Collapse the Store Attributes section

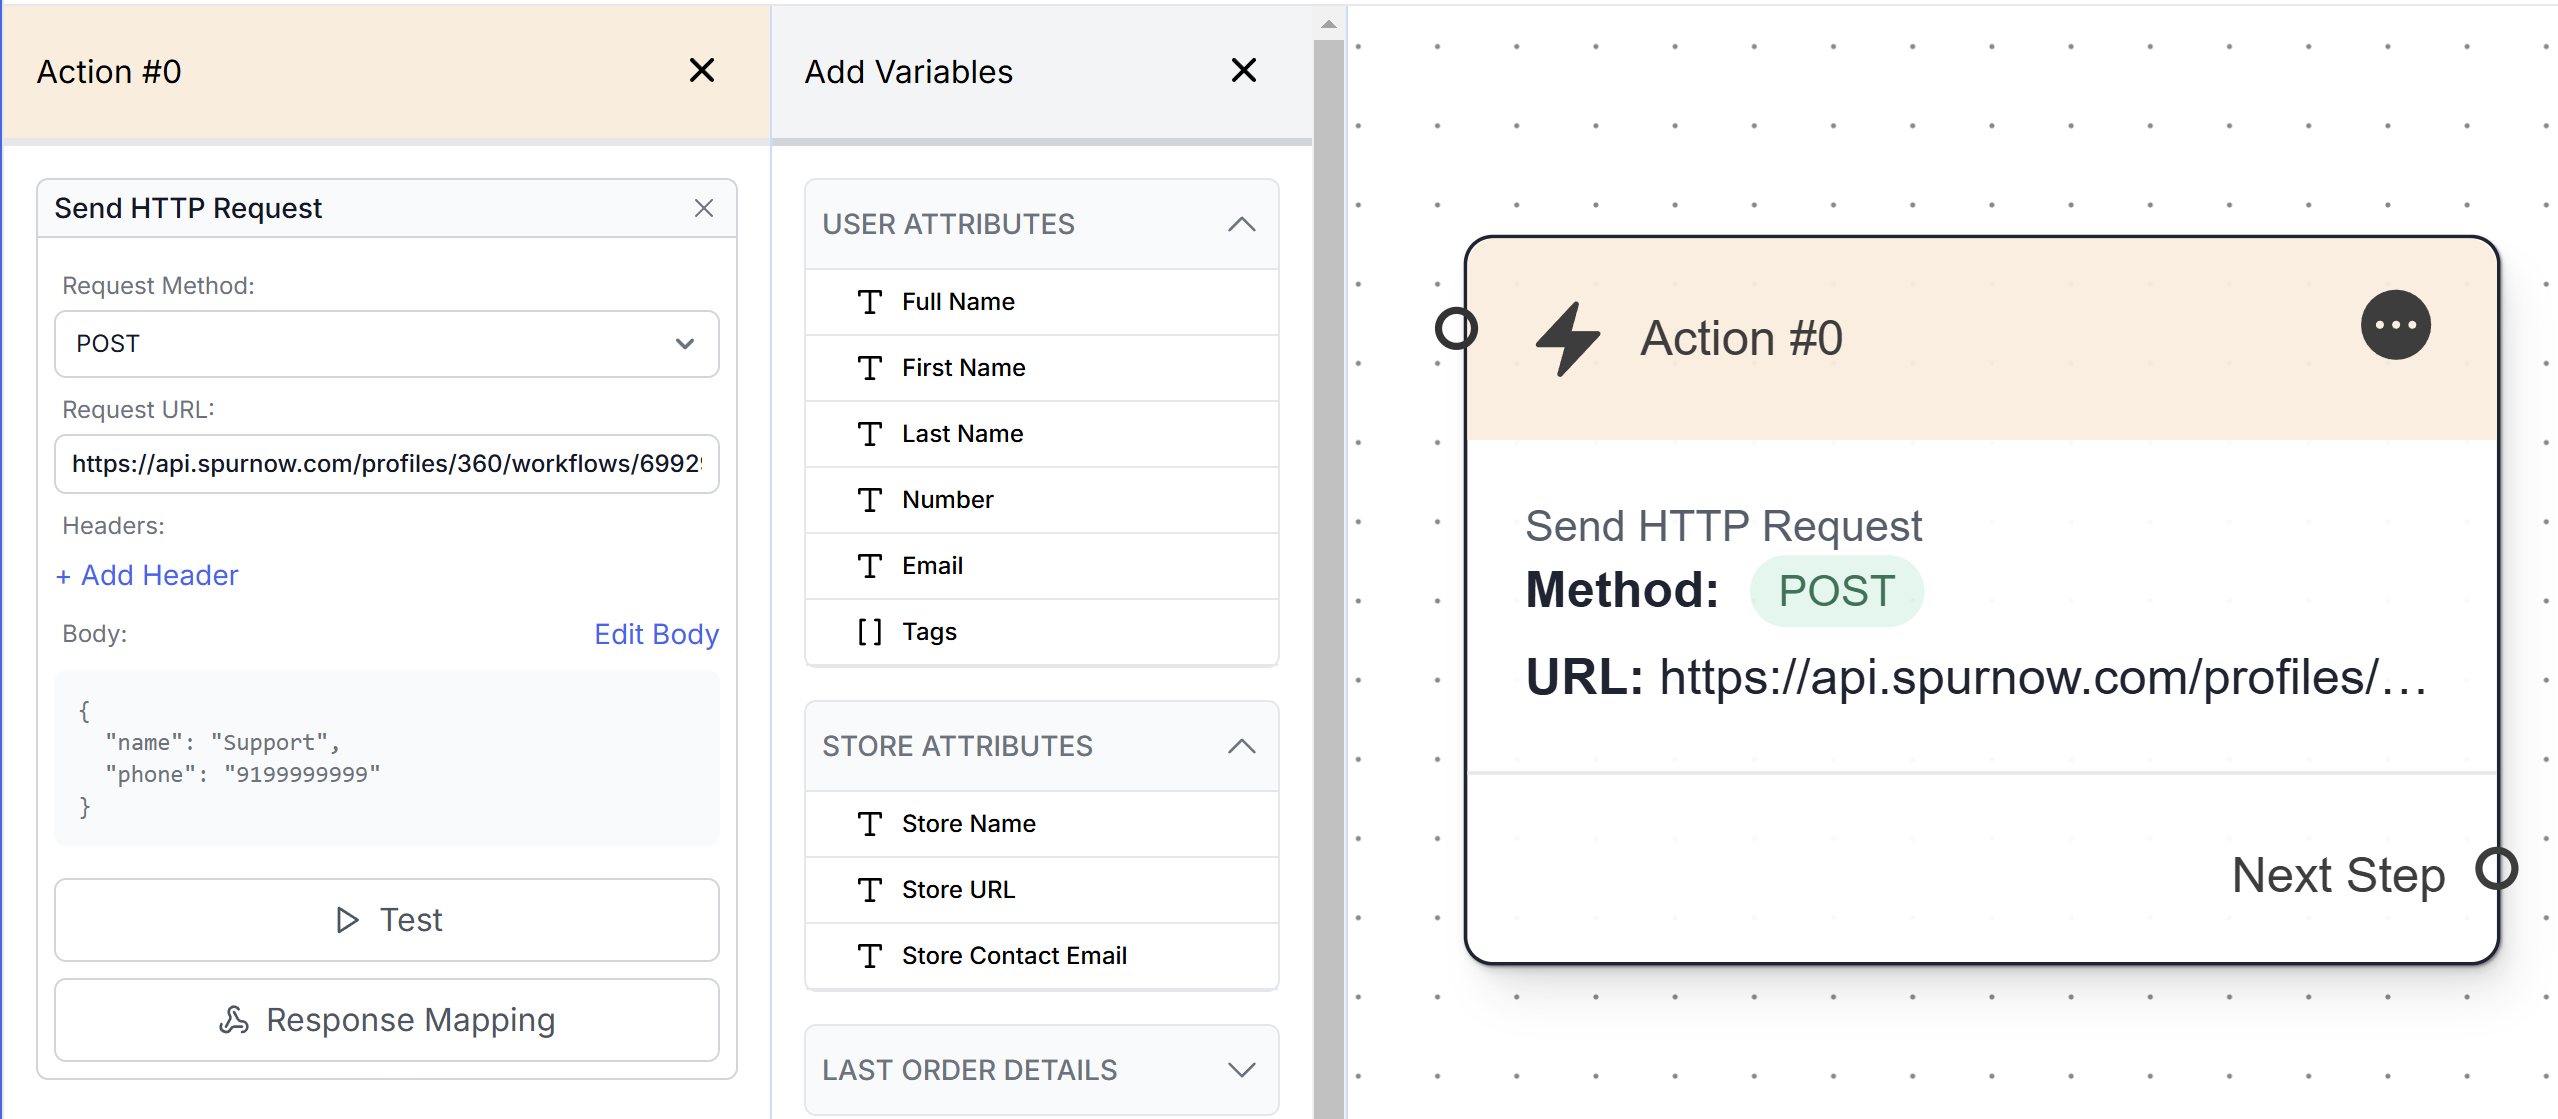(1241, 746)
